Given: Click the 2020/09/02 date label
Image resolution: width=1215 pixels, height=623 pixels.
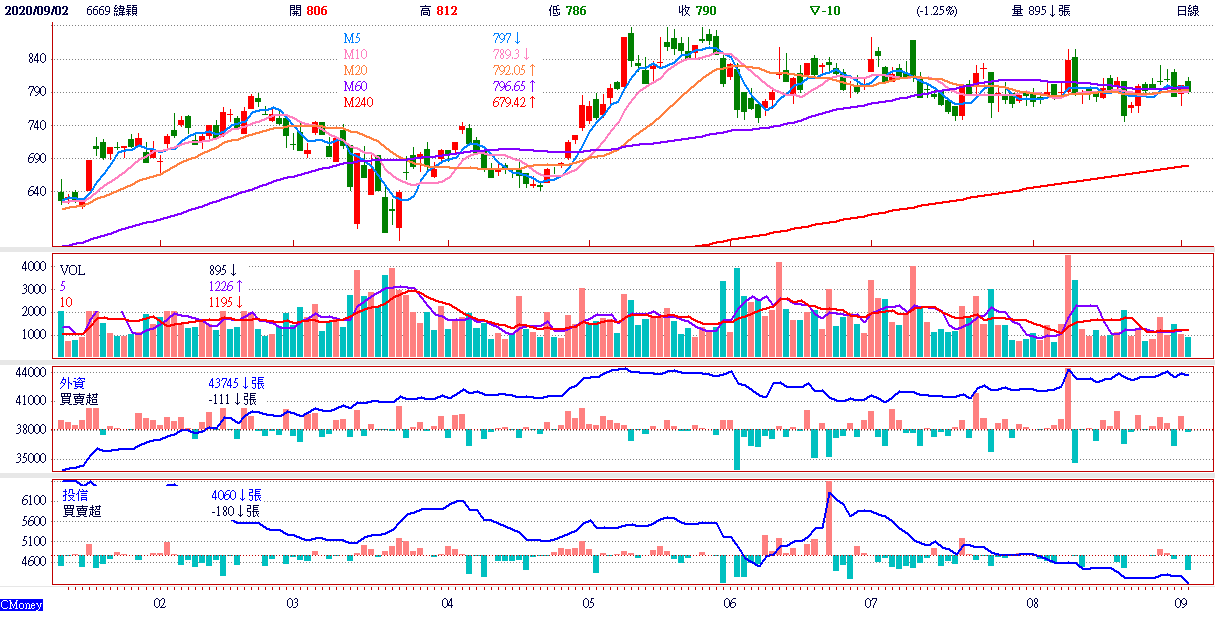Looking at the screenshot, I should click(36, 10).
